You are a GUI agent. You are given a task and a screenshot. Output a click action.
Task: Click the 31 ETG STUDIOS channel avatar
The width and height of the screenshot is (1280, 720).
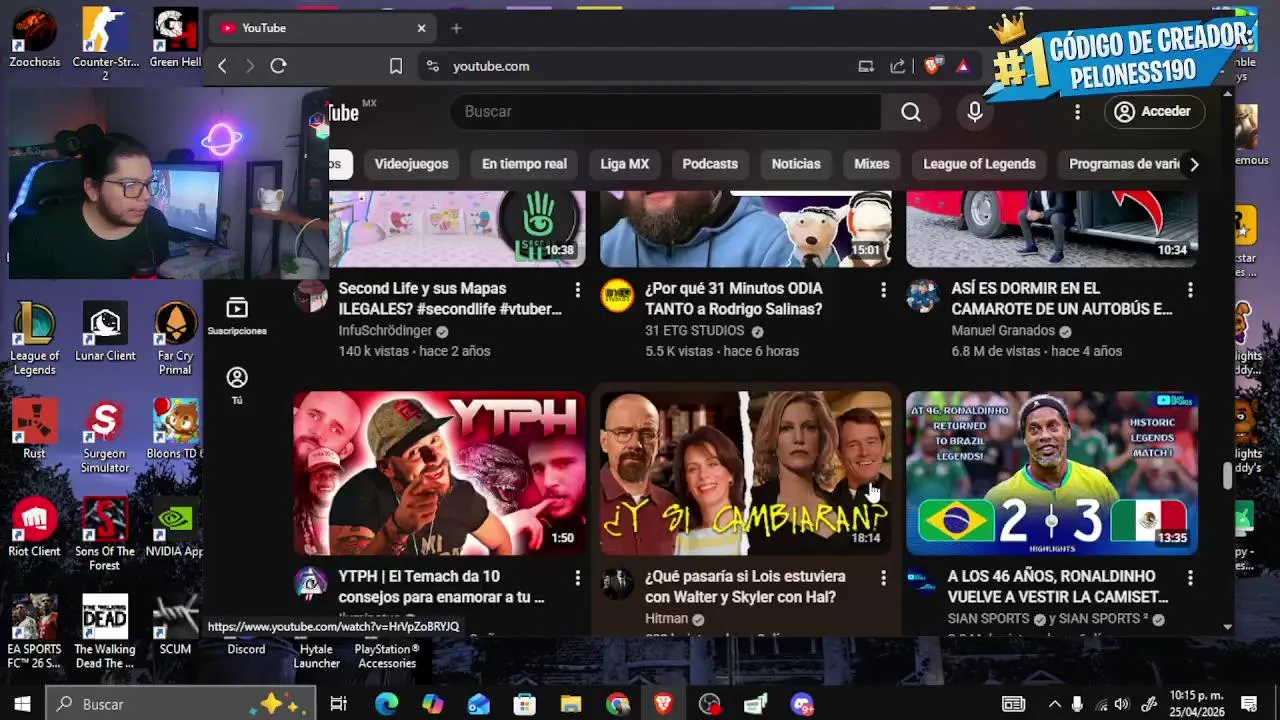(617, 296)
